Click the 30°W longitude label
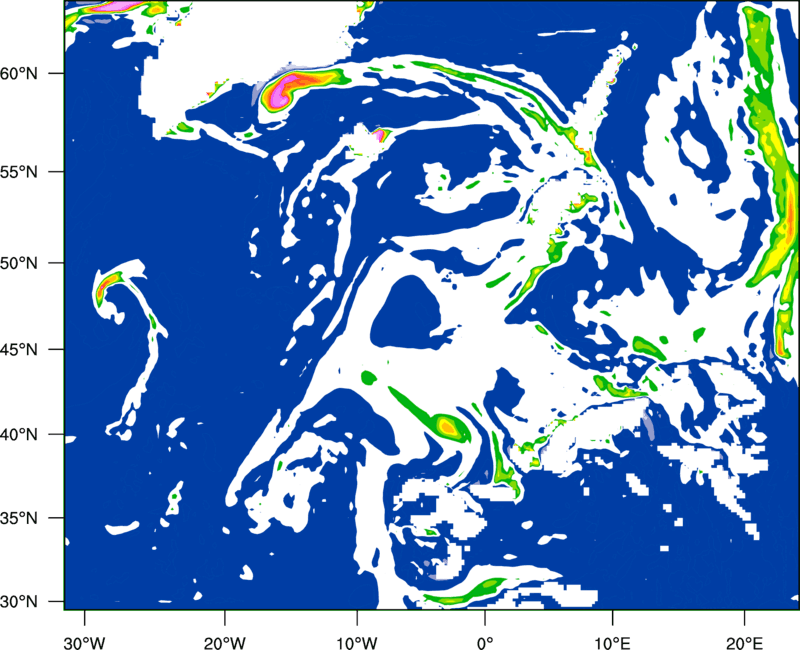The height and width of the screenshot is (650, 800). coord(85,643)
